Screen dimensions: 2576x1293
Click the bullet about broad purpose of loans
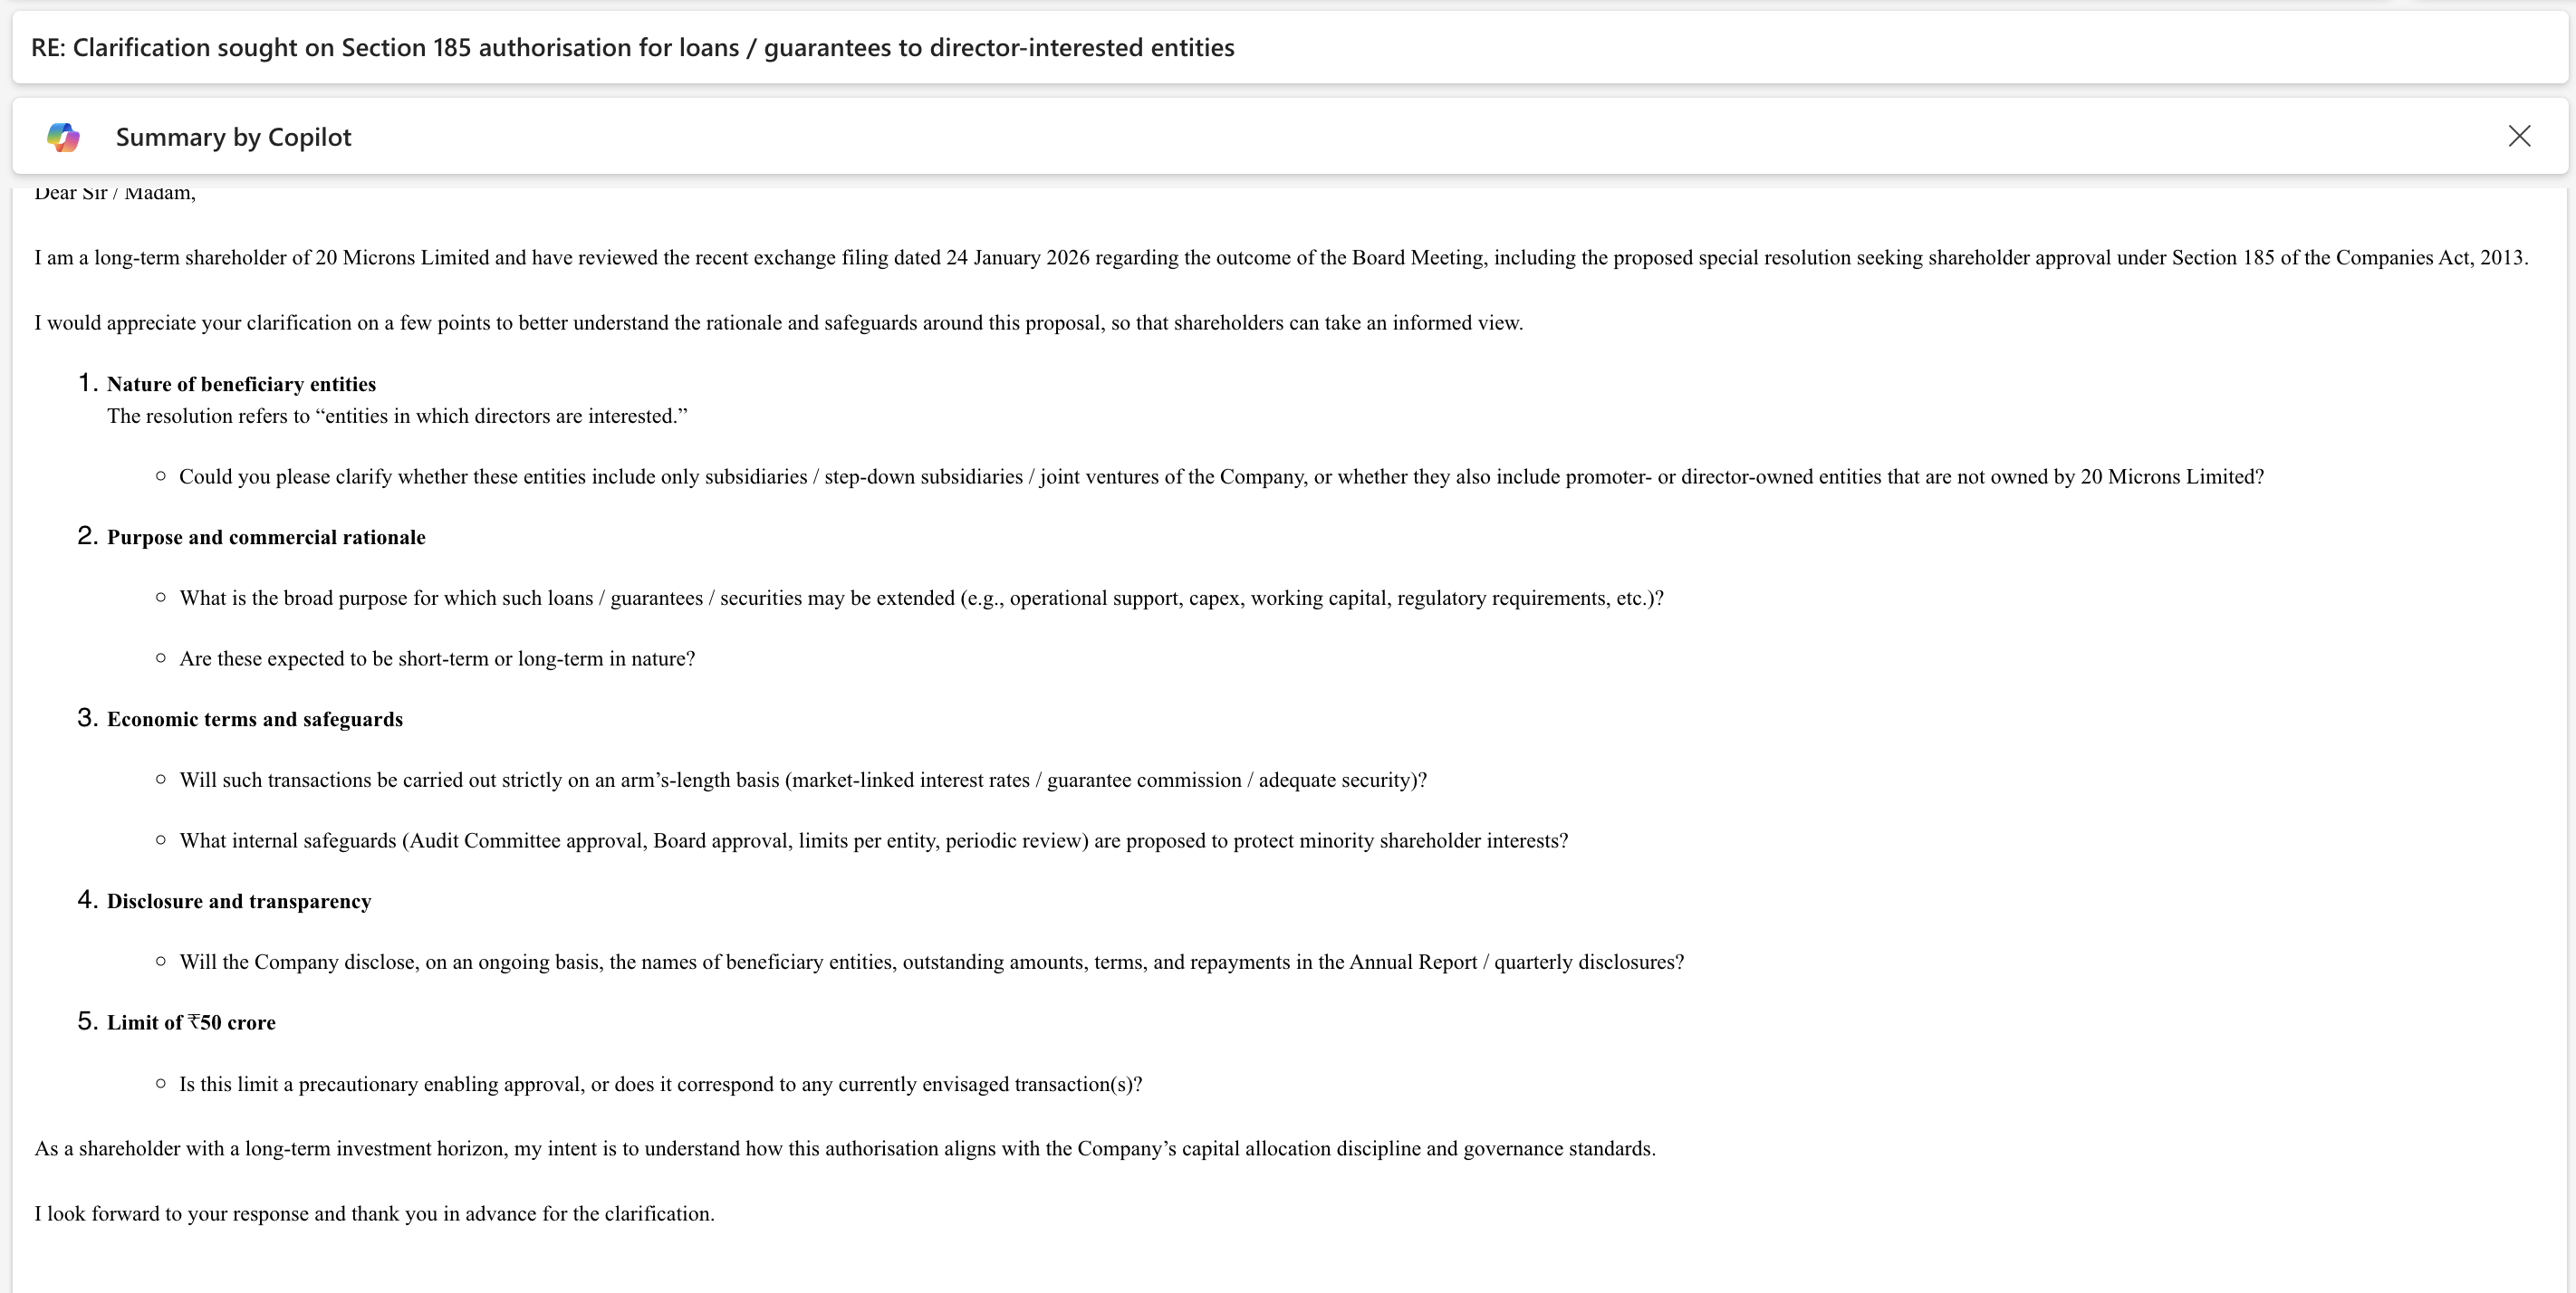pos(920,598)
